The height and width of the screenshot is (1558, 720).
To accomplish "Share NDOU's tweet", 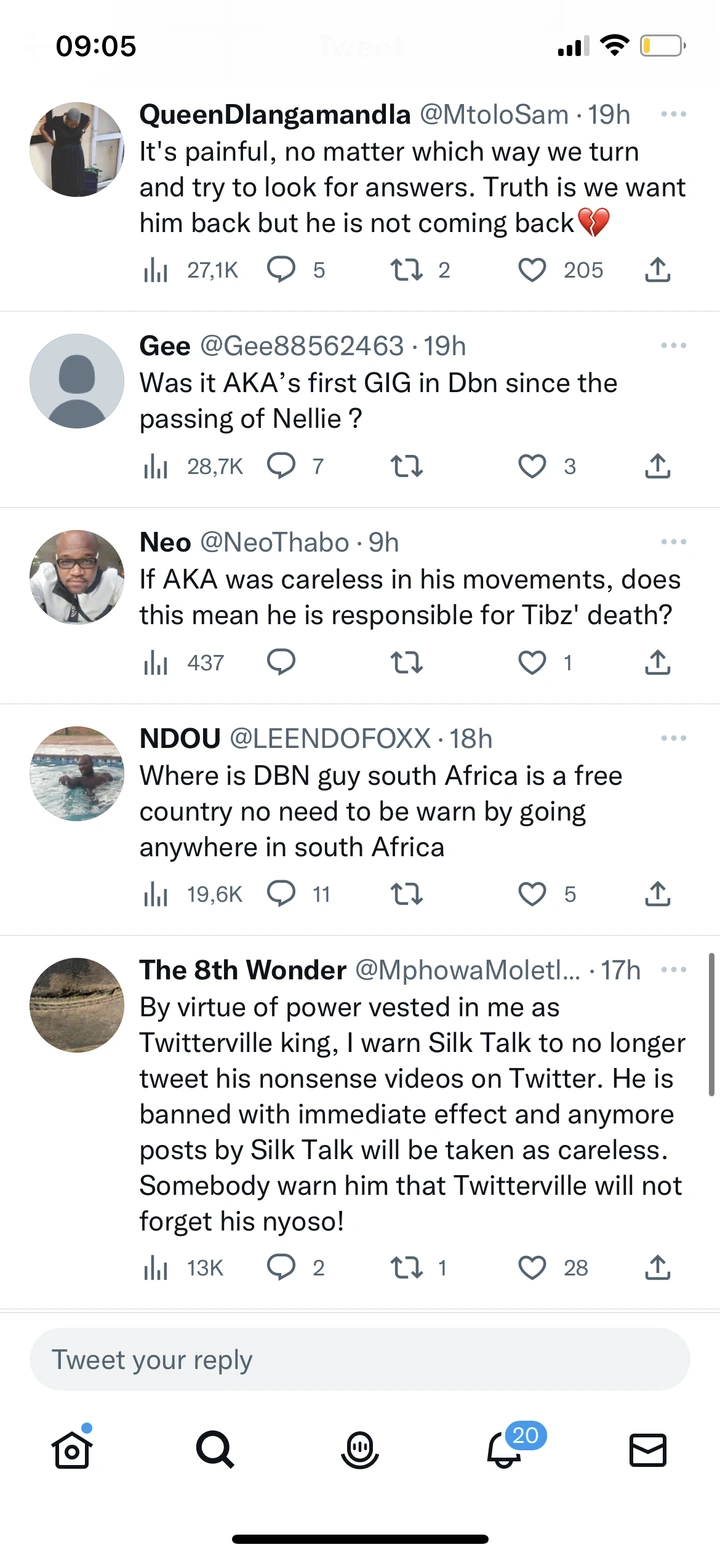I will coord(657,894).
